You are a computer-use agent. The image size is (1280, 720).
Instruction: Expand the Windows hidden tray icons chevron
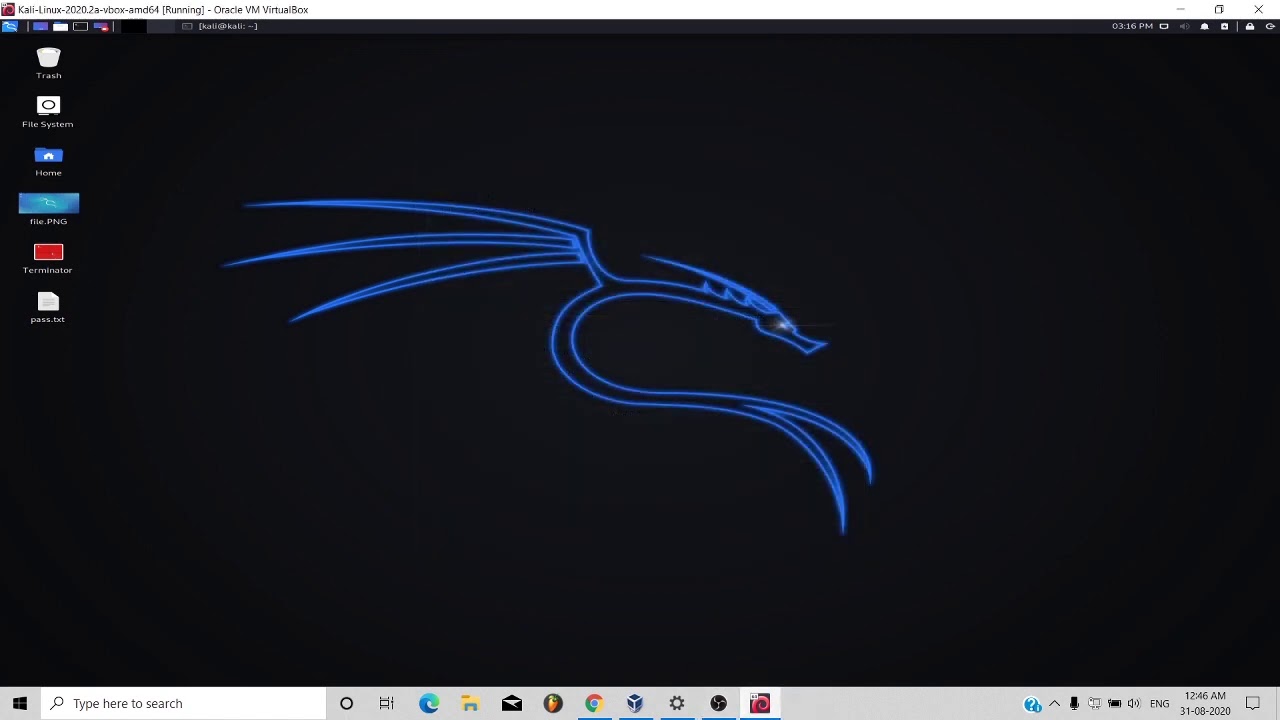tap(1054, 704)
